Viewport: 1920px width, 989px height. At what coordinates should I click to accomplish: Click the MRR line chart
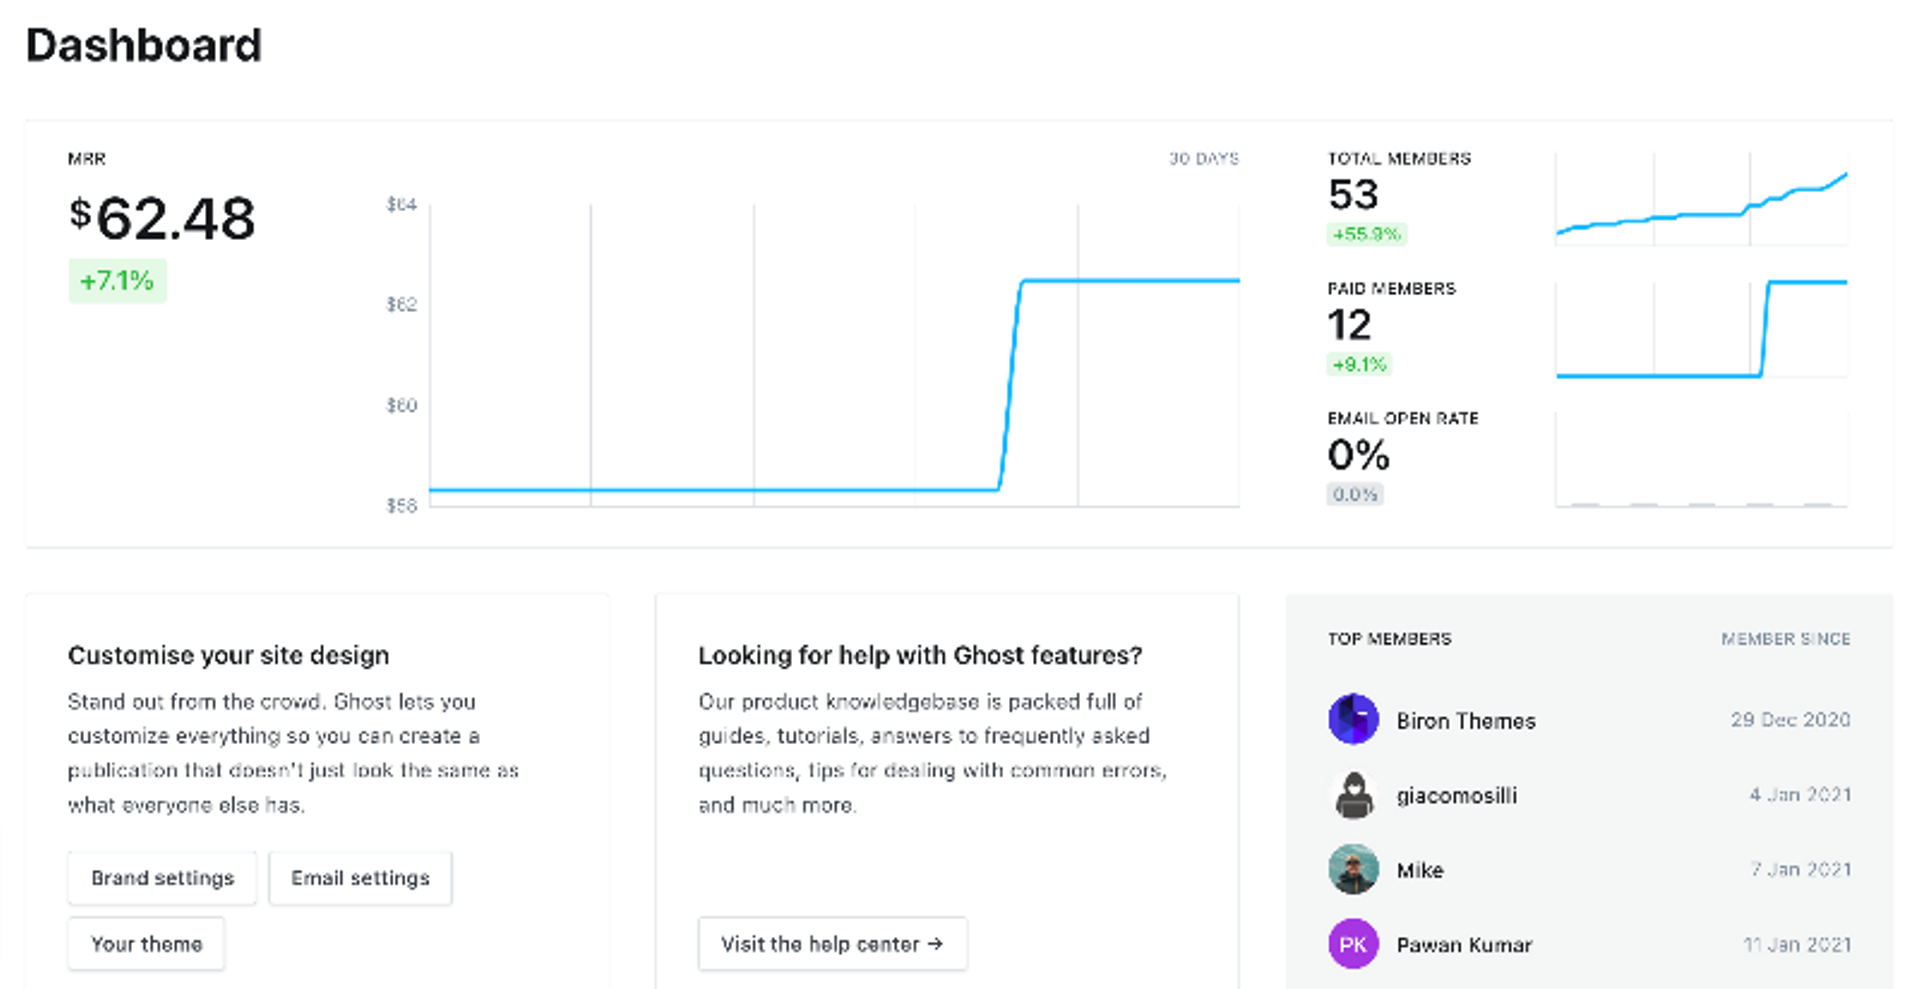click(834, 355)
